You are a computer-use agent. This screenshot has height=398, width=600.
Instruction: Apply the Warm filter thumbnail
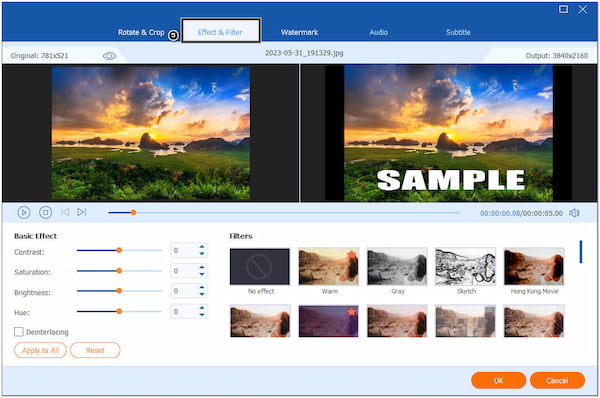point(328,267)
